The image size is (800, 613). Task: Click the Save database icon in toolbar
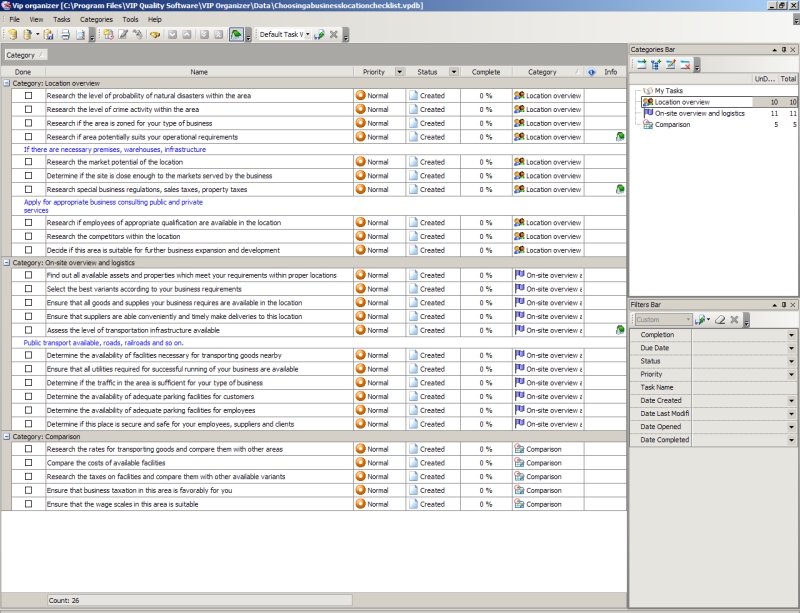click(x=49, y=35)
